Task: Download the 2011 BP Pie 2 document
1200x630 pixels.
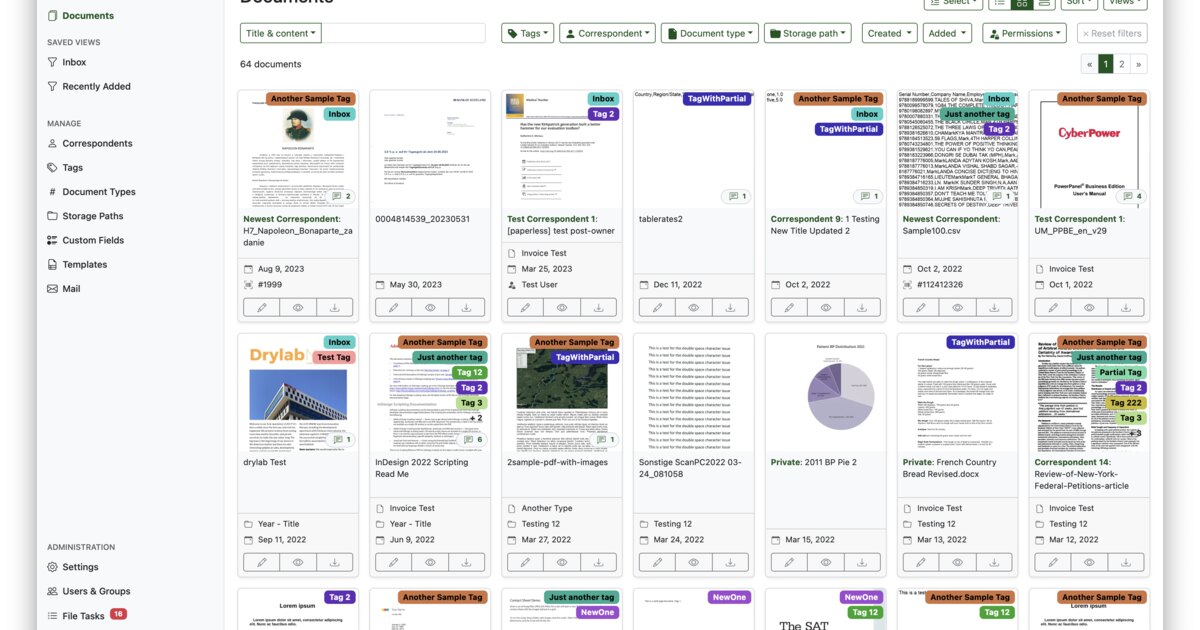Action: coord(862,562)
